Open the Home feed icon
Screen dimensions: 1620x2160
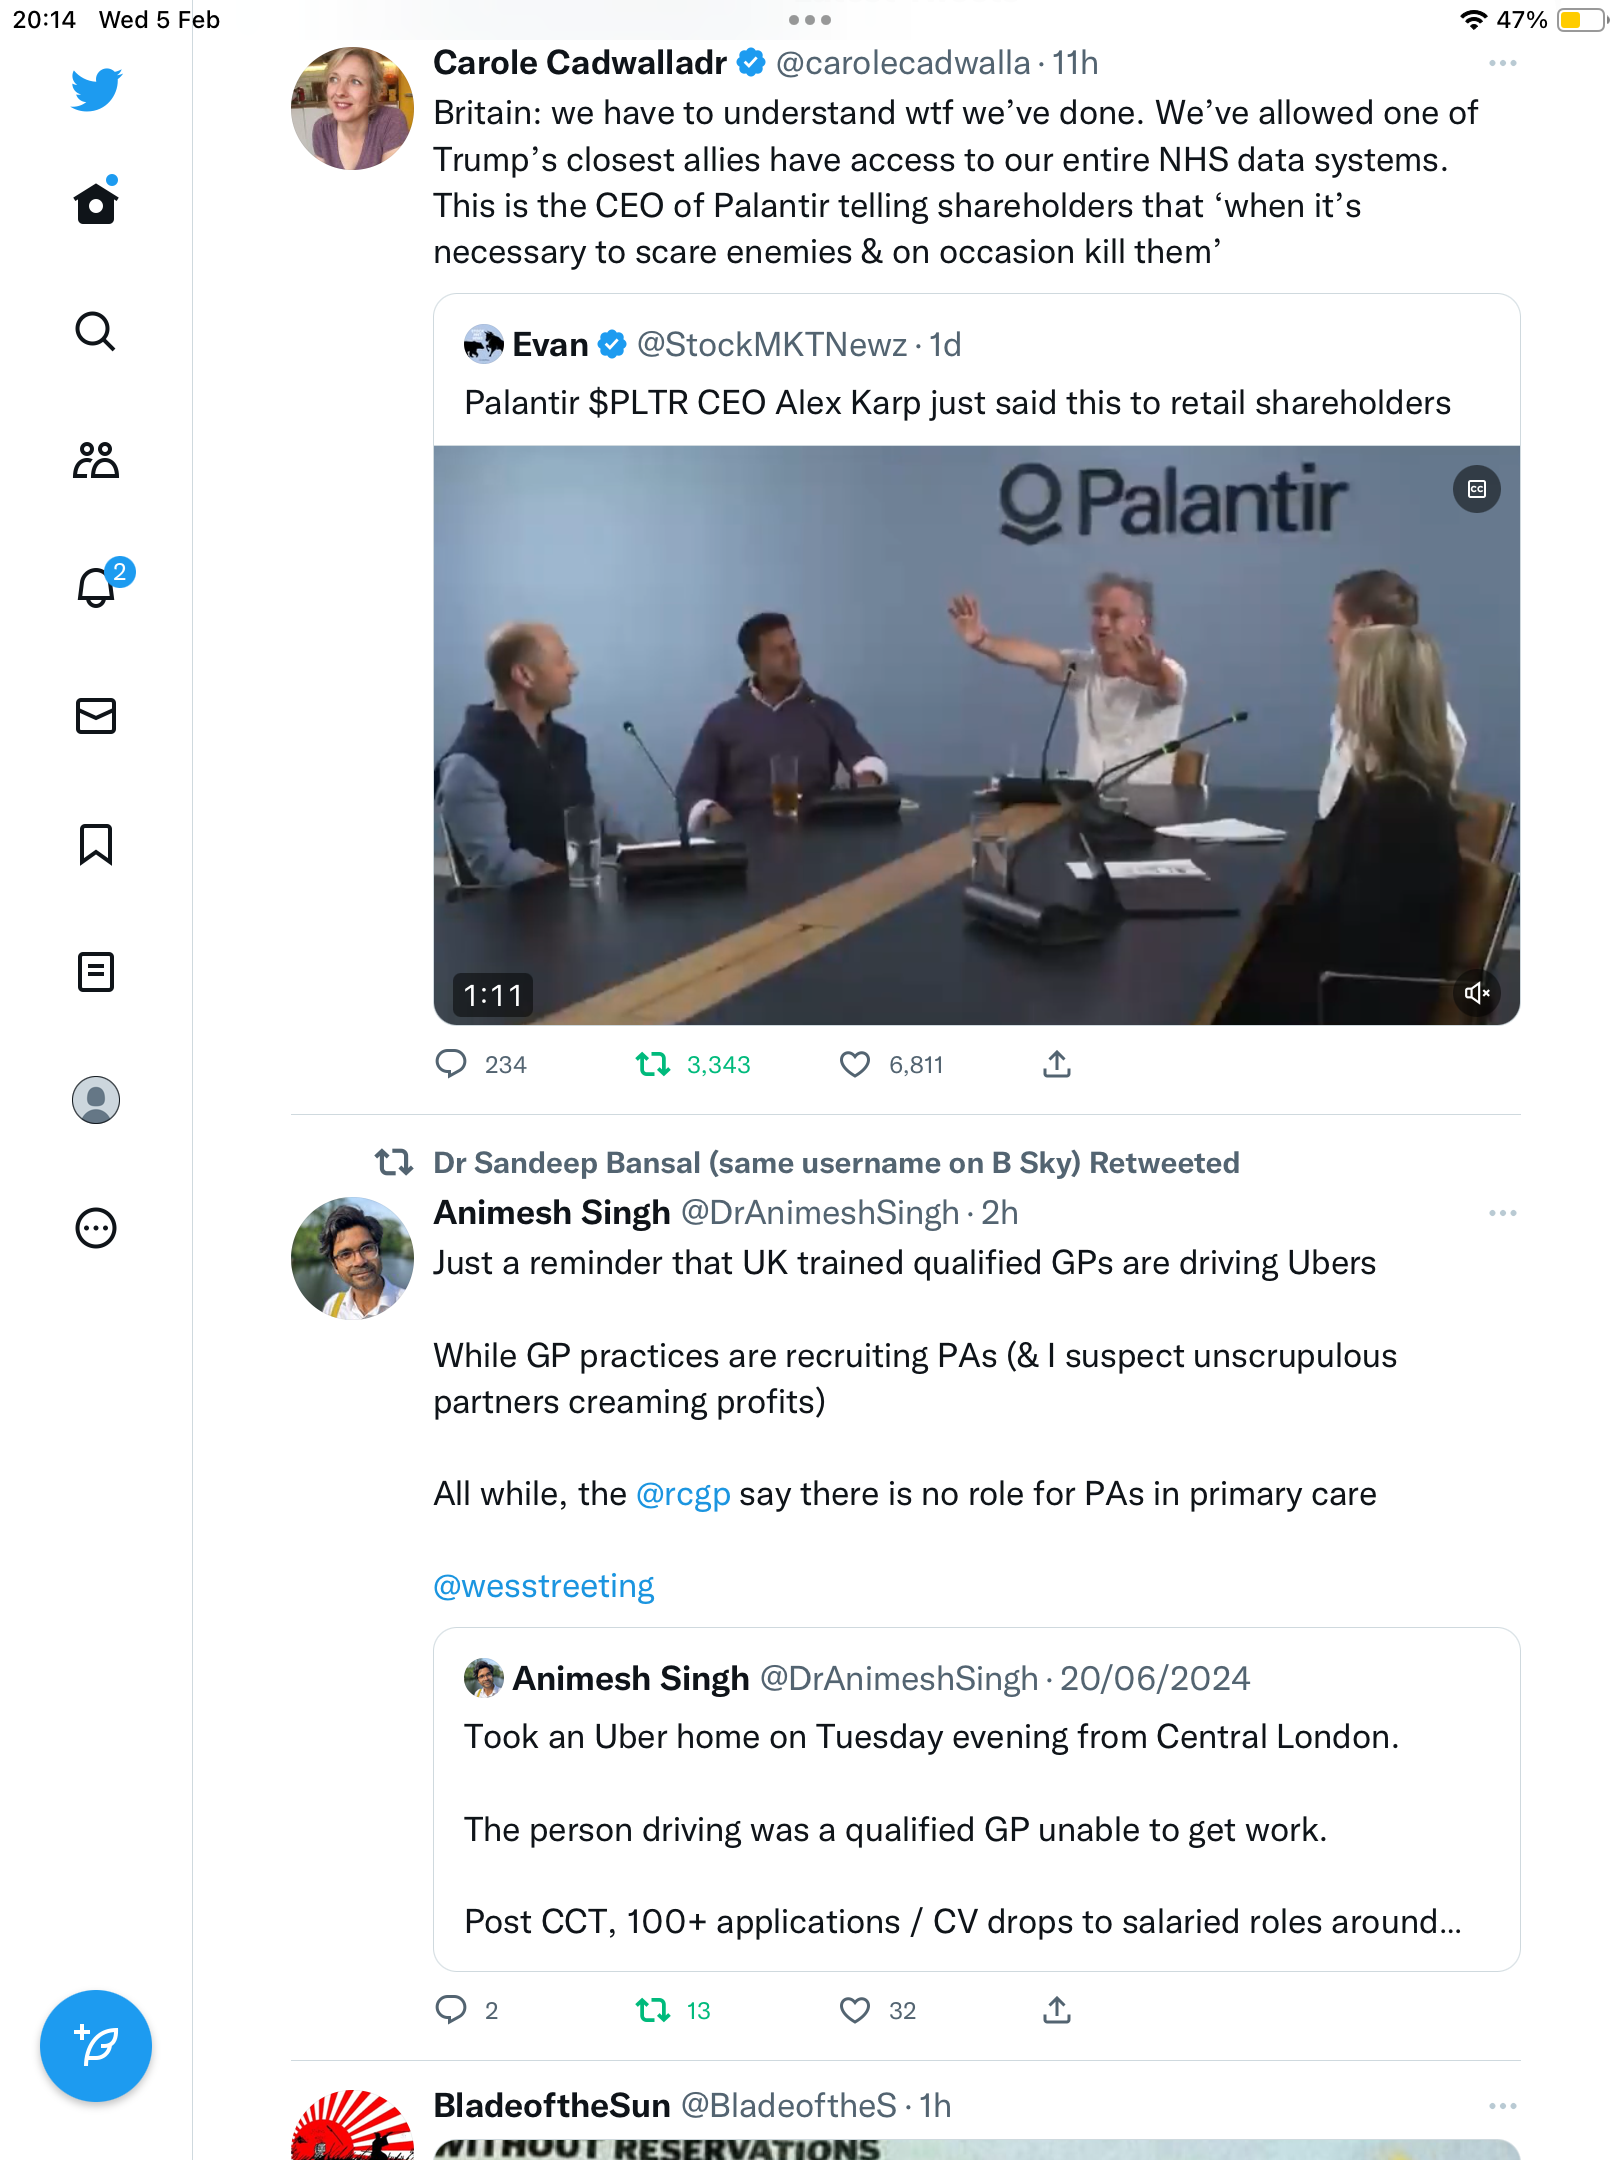click(x=96, y=203)
